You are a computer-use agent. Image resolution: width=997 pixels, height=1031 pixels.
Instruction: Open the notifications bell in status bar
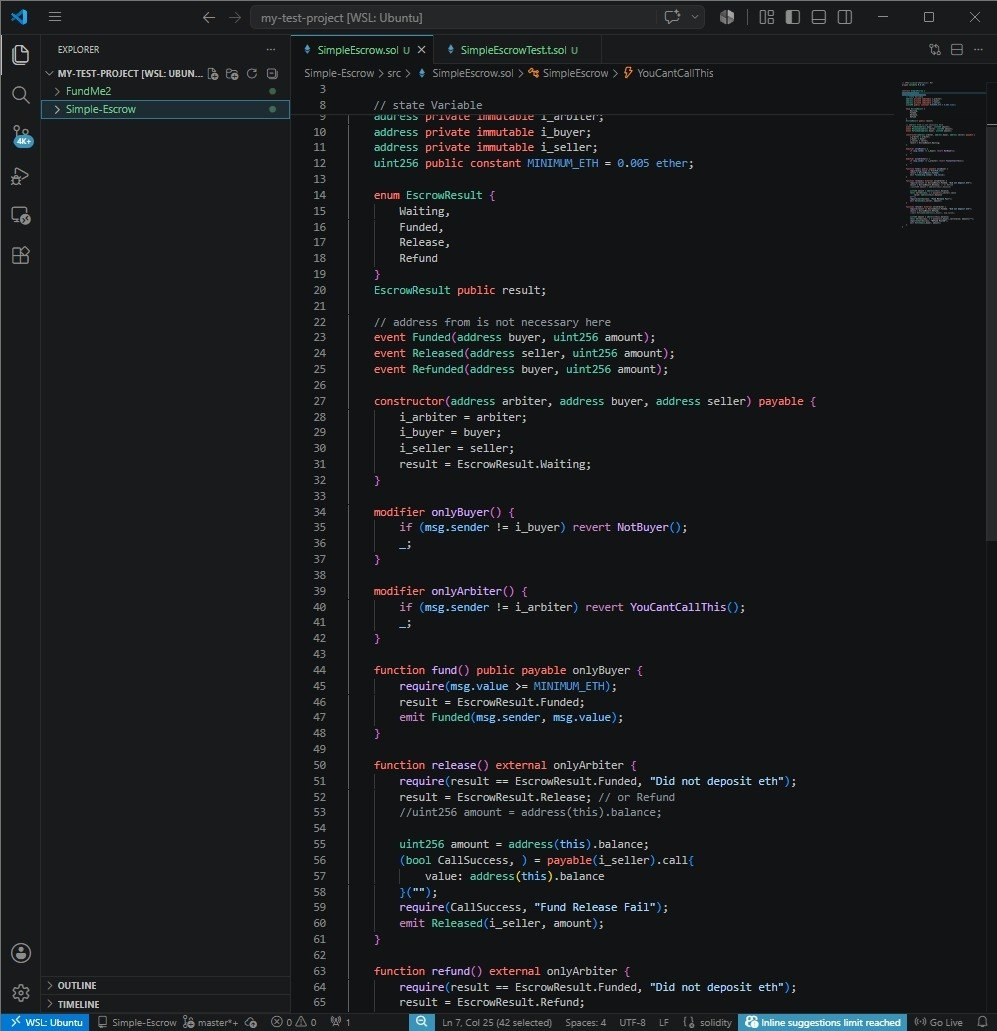tap(983, 1022)
